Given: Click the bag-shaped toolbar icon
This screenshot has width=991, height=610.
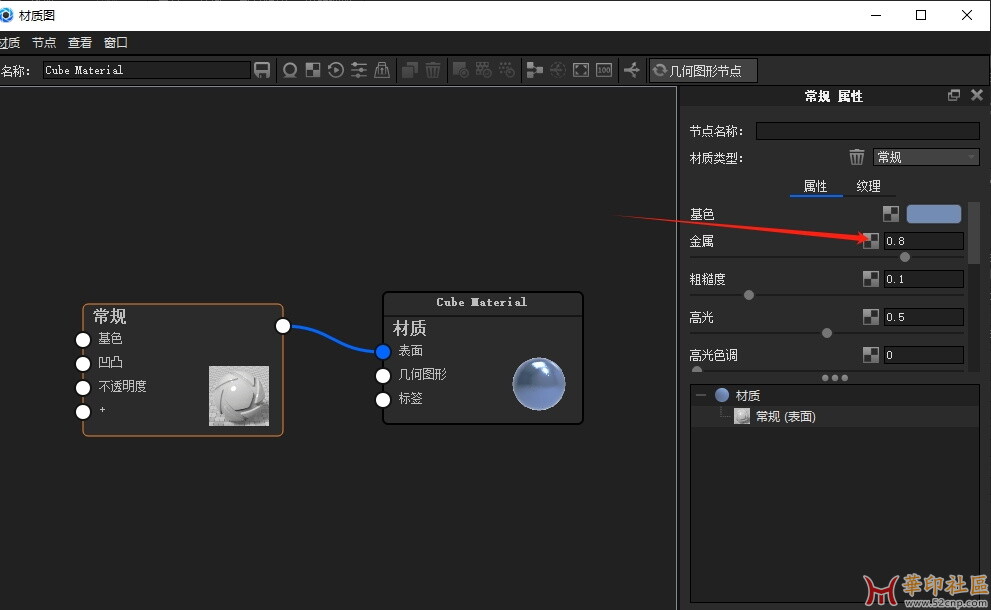Looking at the screenshot, I should (x=382, y=70).
